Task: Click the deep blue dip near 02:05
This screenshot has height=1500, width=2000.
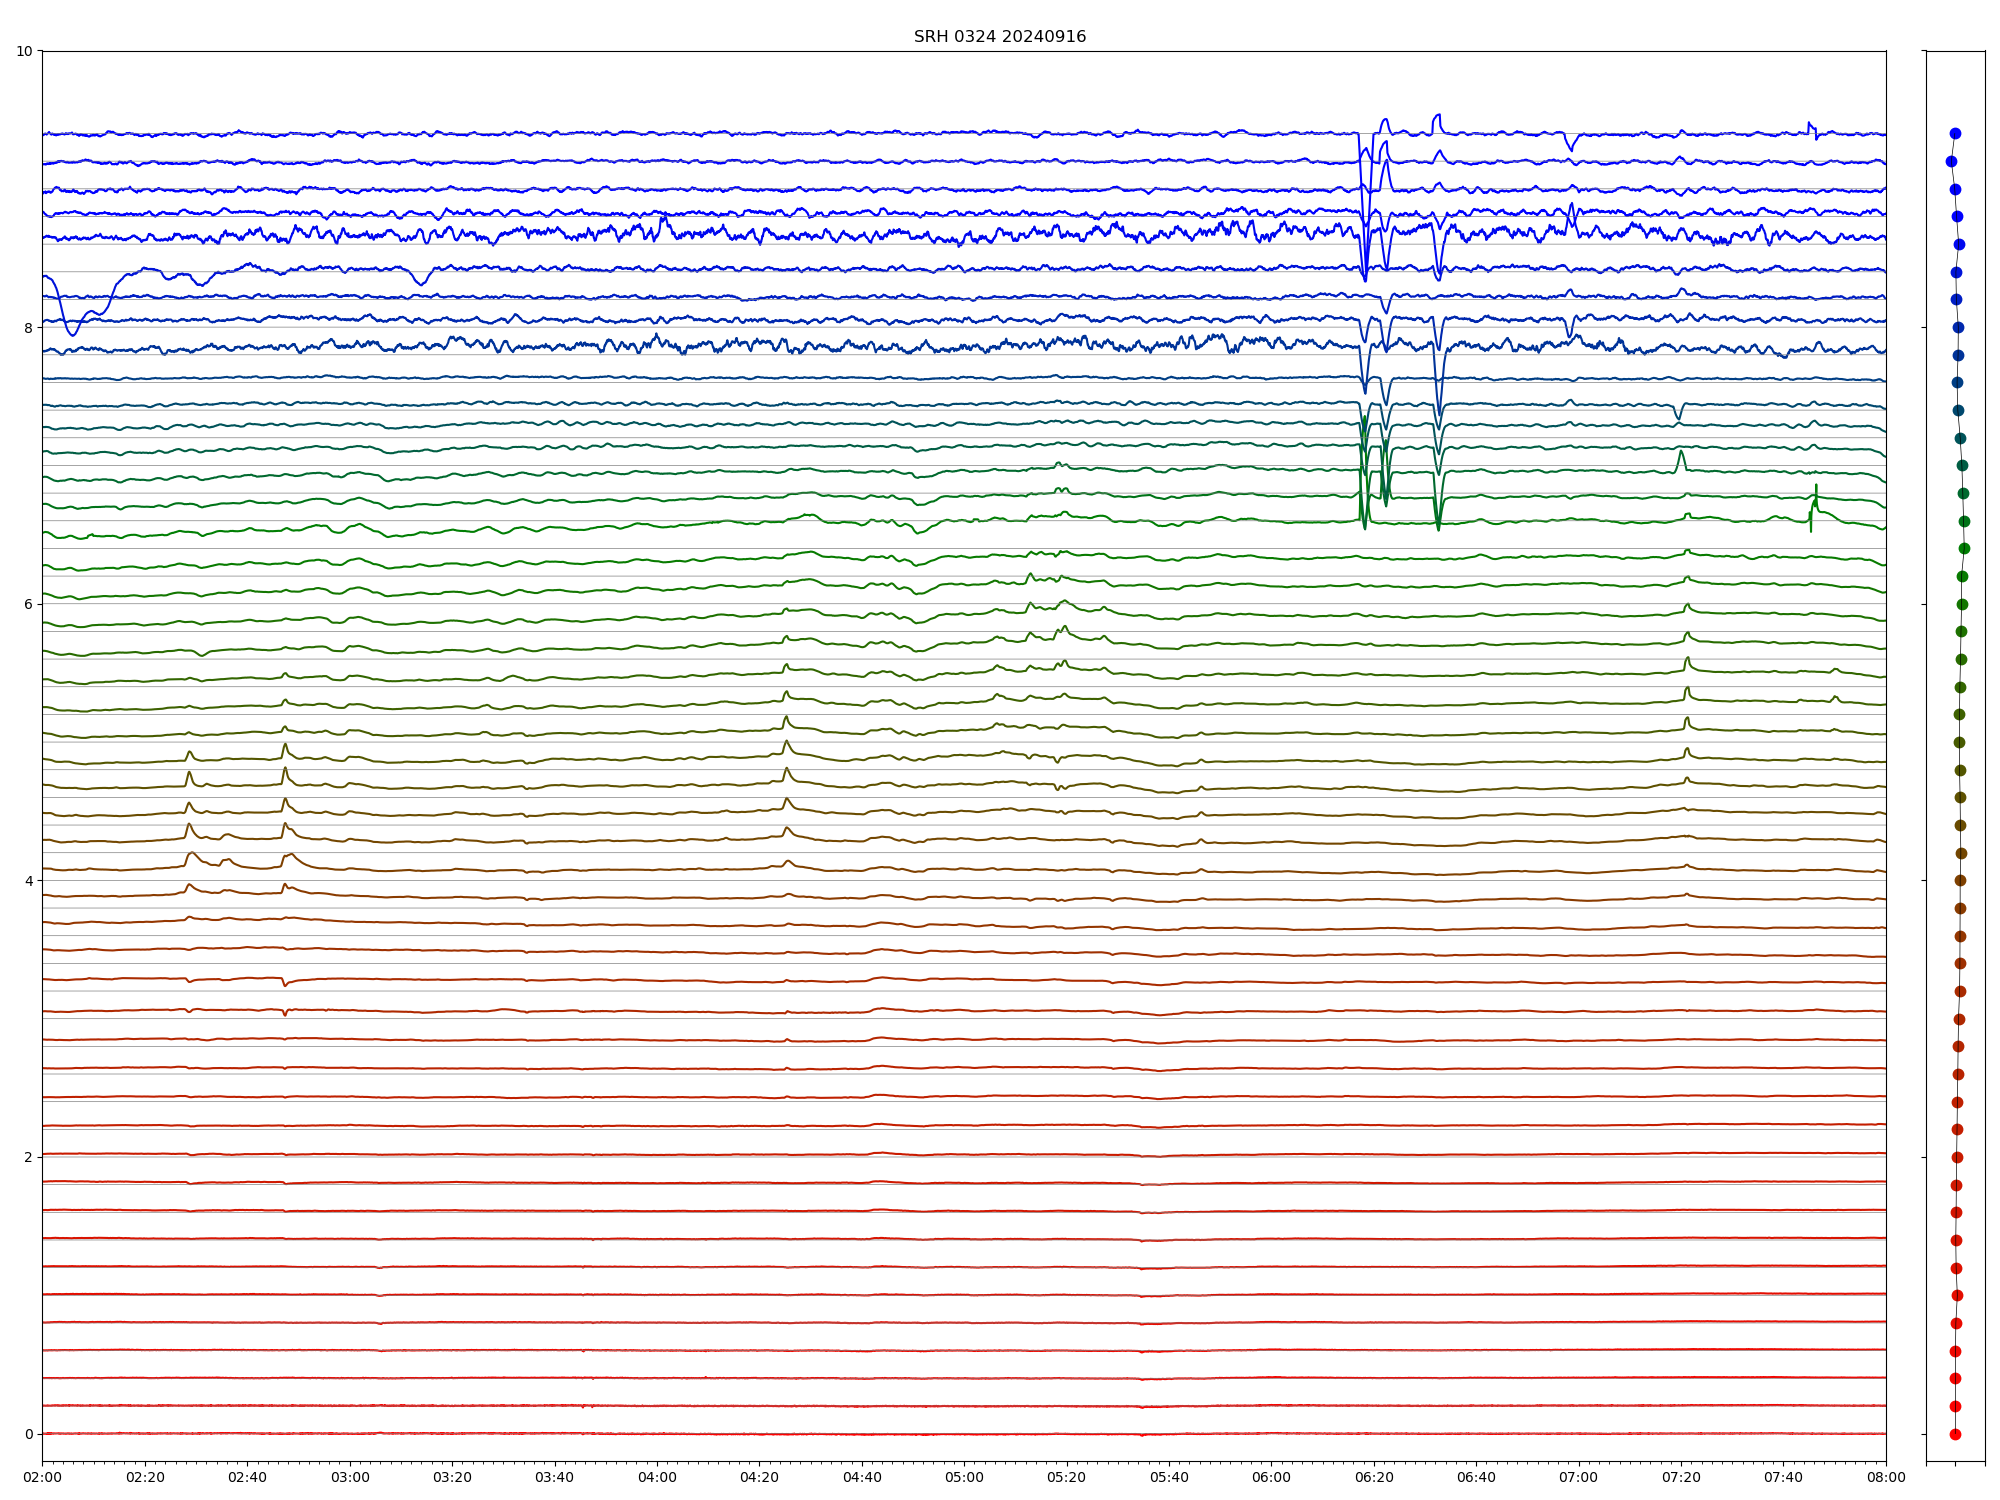Action: pyautogui.click(x=71, y=332)
